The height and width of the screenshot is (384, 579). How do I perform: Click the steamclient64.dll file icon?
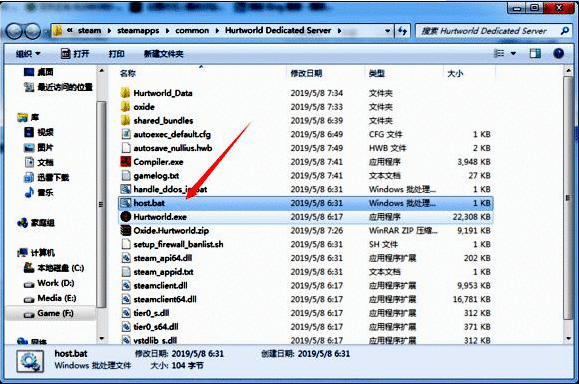(x=126, y=299)
